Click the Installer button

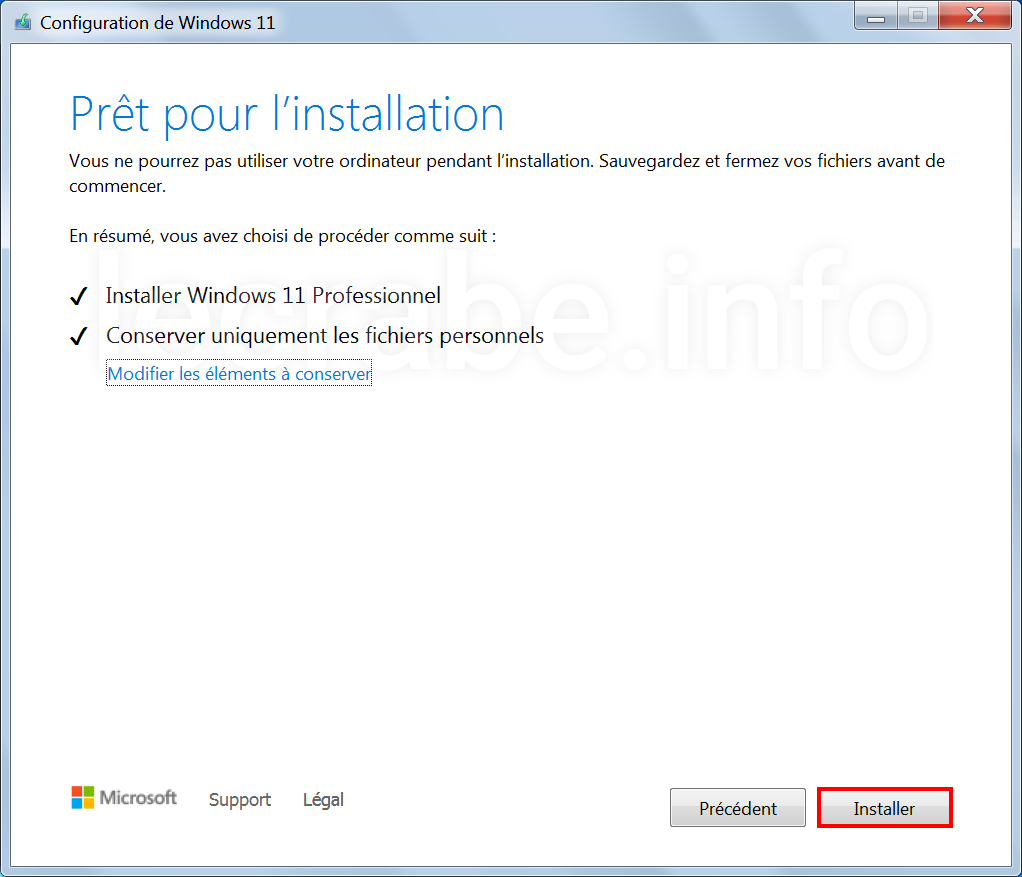pos(884,808)
